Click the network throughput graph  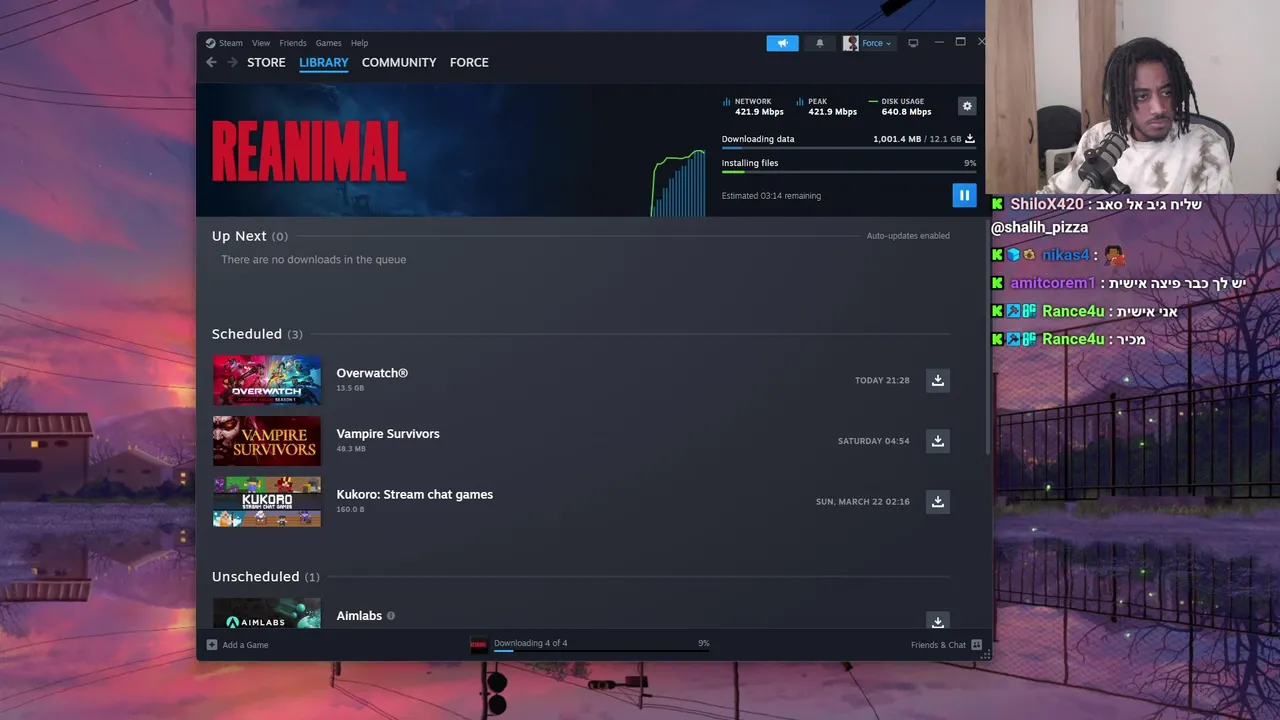pyautogui.click(x=679, y=183)
